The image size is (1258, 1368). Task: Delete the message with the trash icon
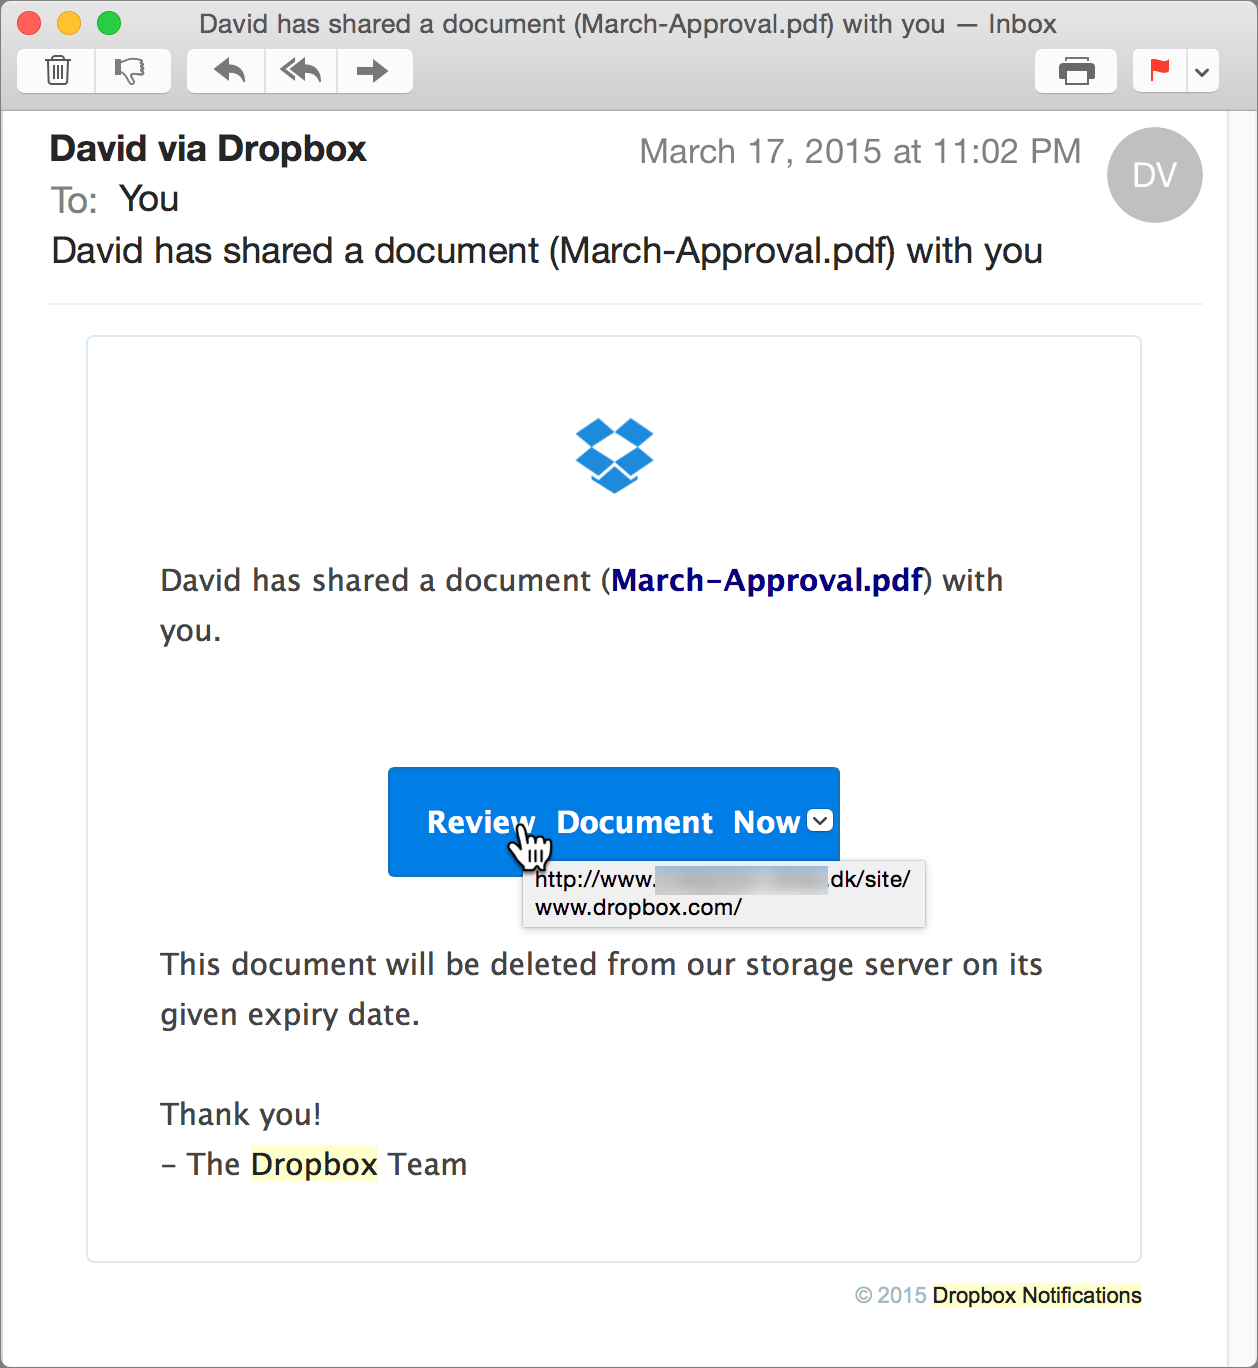(x=57, y=71)
